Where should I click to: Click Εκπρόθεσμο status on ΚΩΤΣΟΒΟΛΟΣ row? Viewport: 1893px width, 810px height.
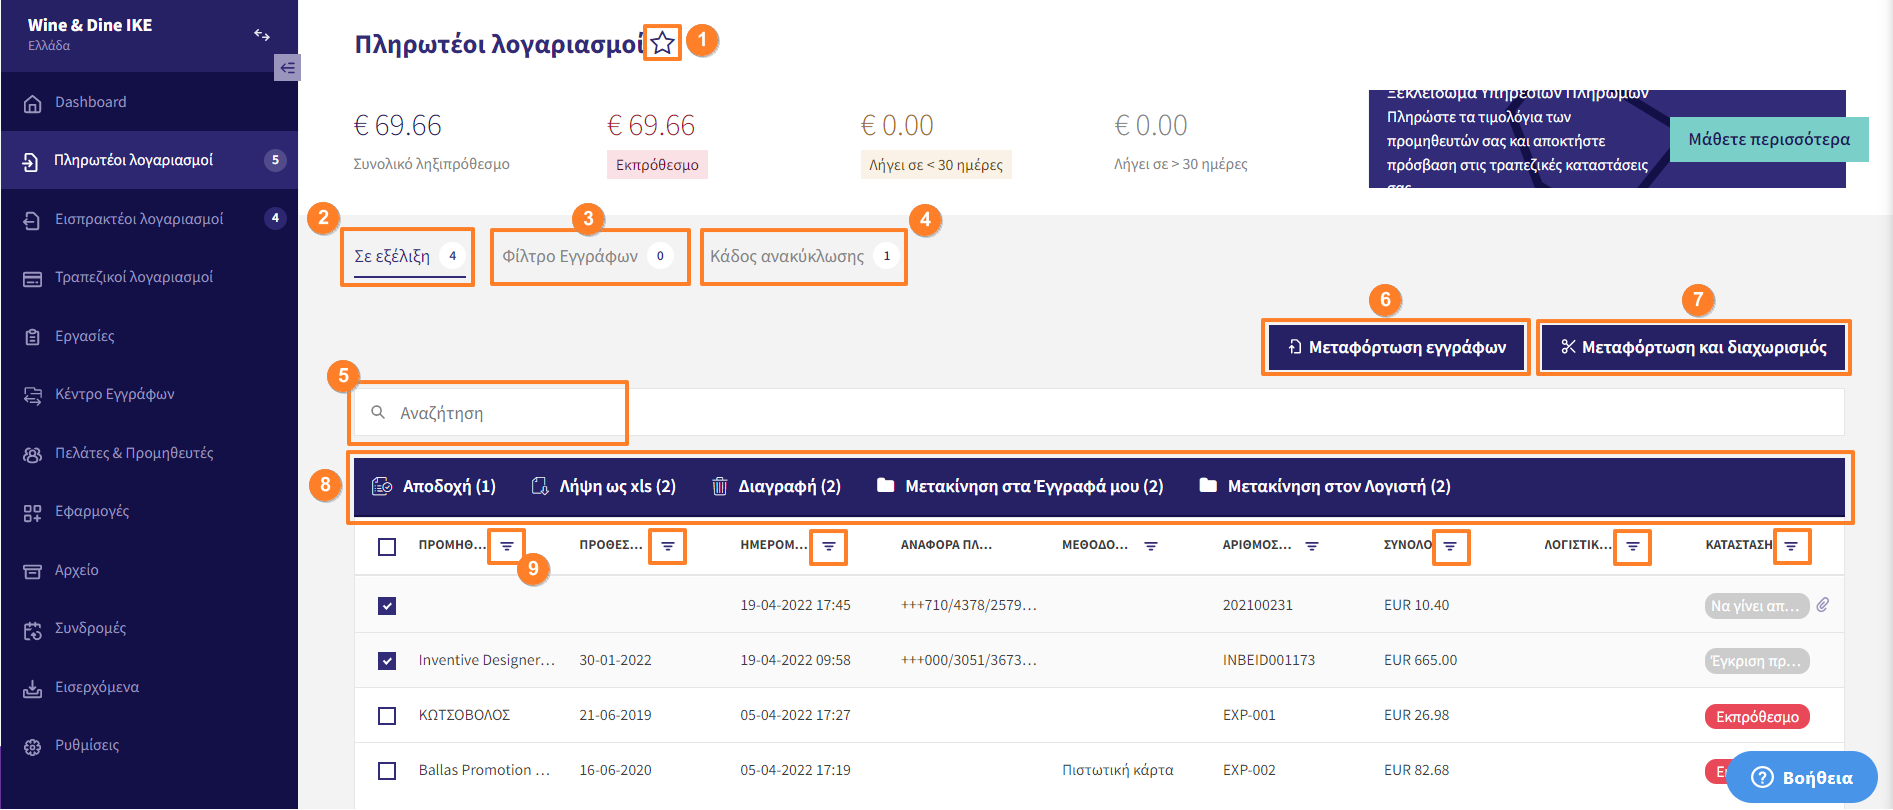click(x=1757, y=716)
